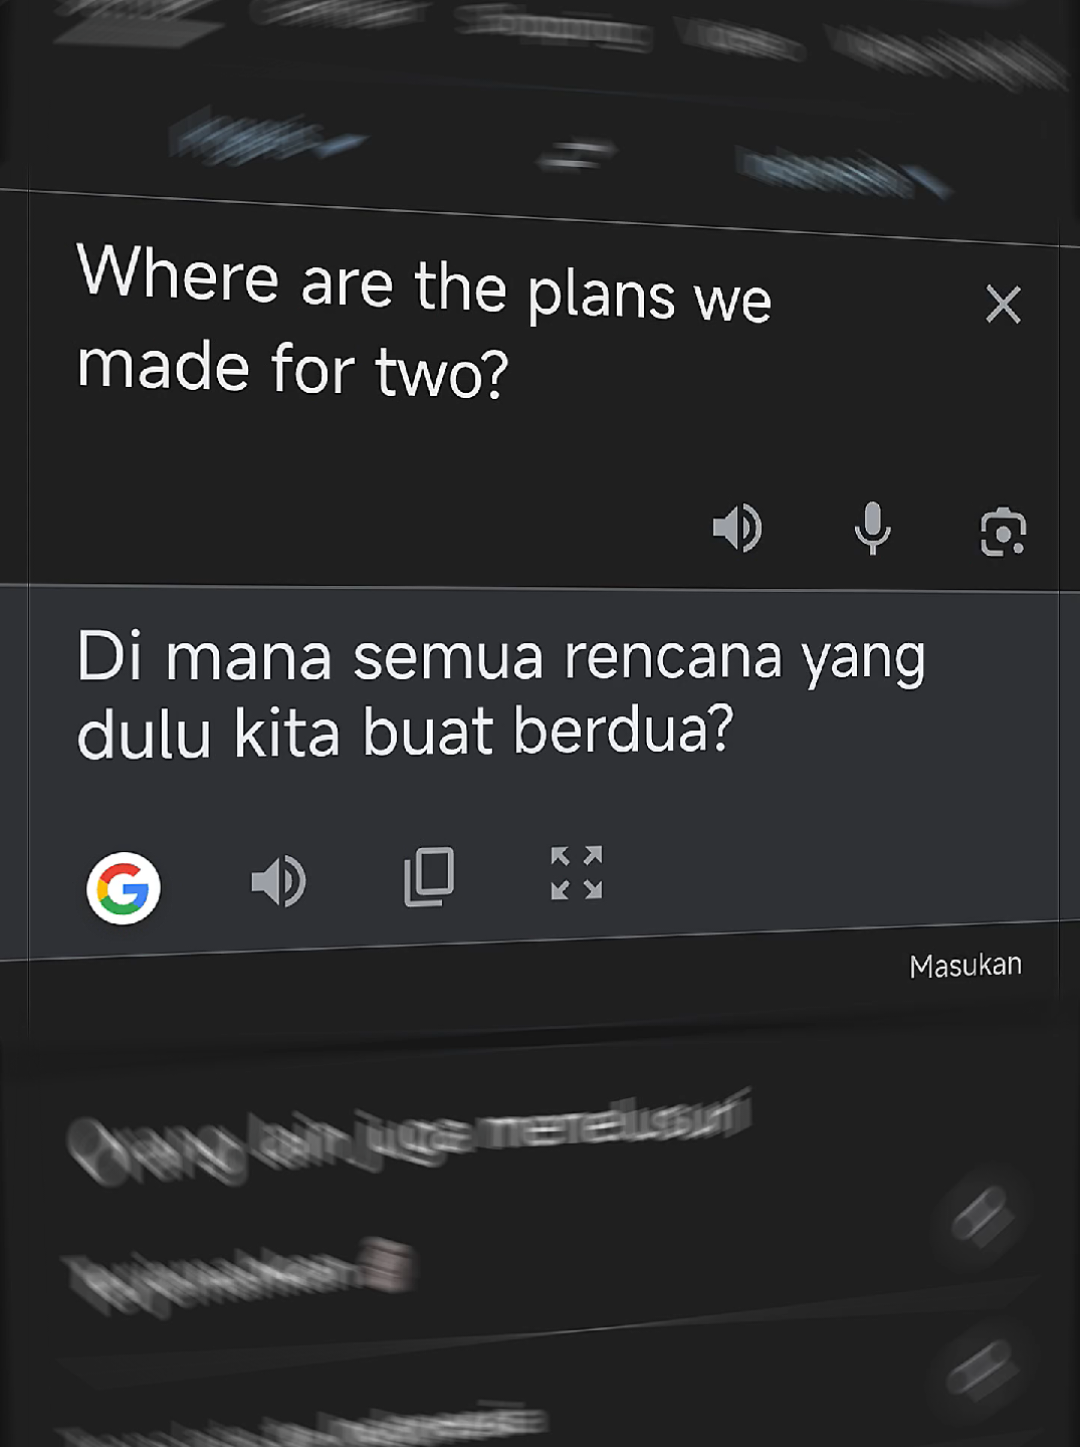This screenshot has height=1447, width=1080.
Task: Open the Google logo icon
Action: coord(124,888)
